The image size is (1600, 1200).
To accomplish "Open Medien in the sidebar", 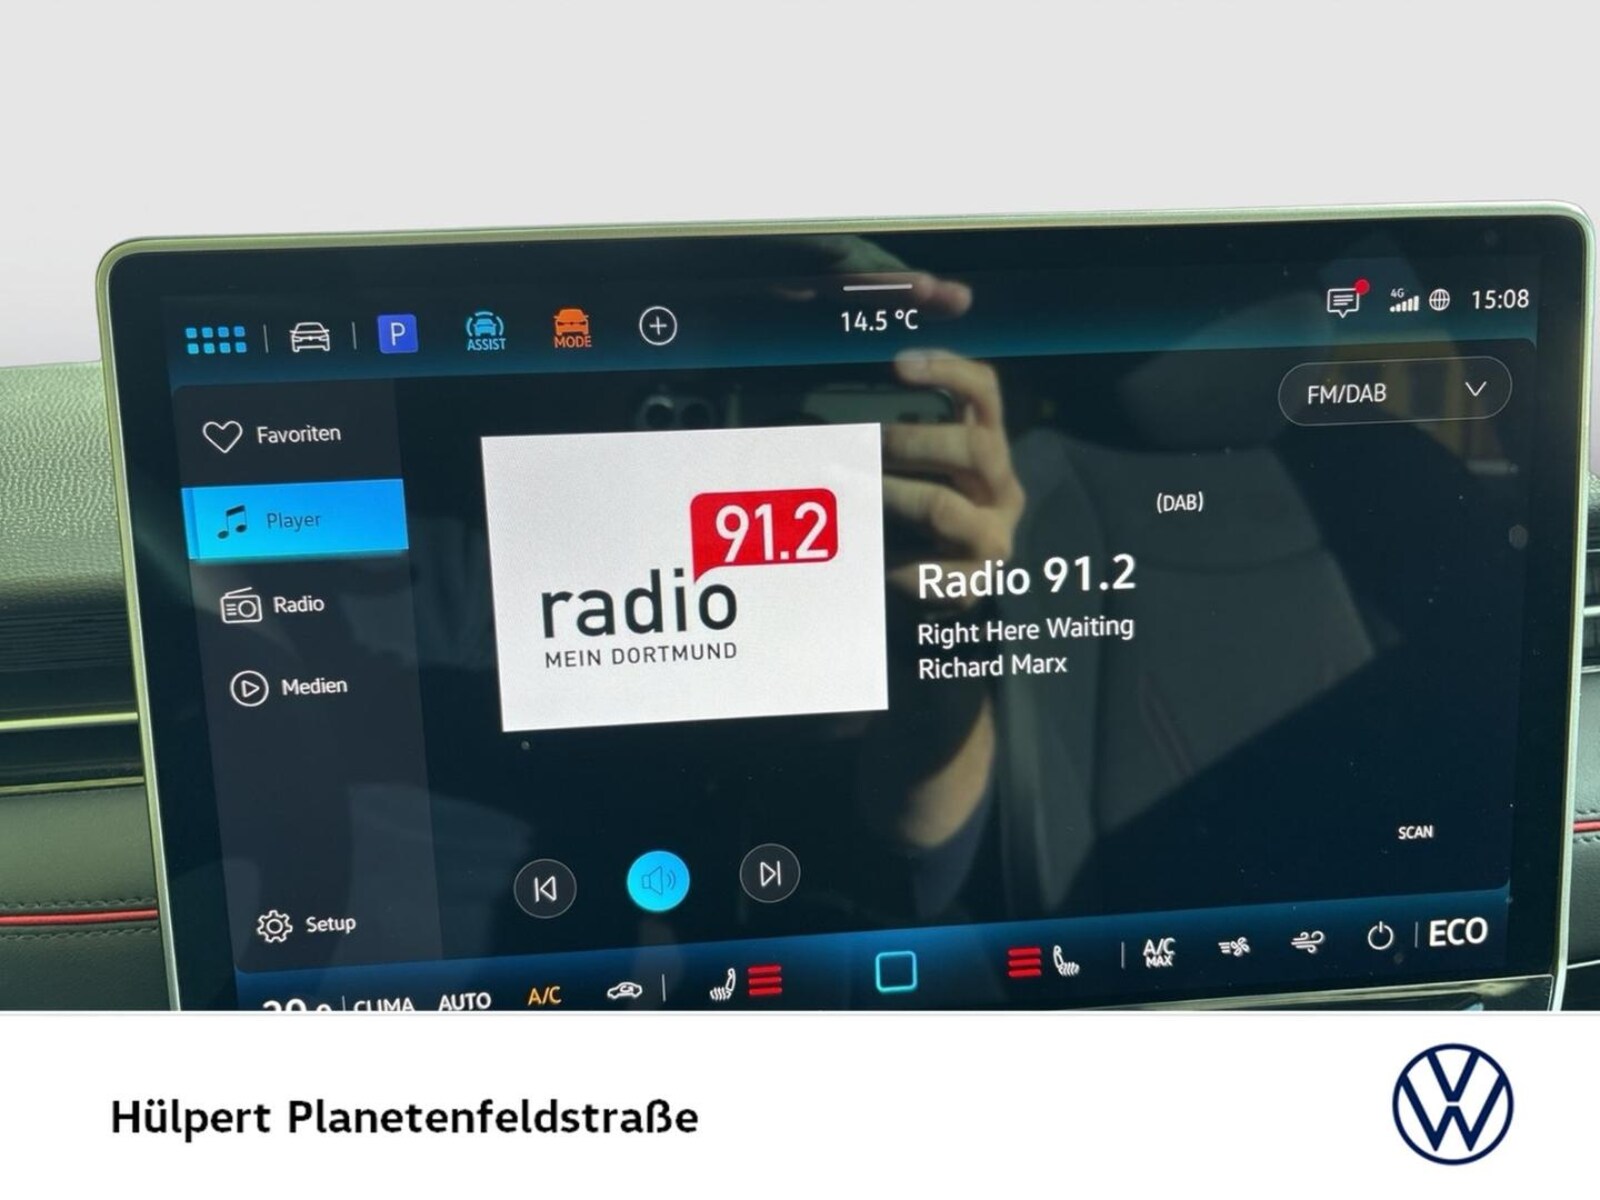I will coord(289,688).
